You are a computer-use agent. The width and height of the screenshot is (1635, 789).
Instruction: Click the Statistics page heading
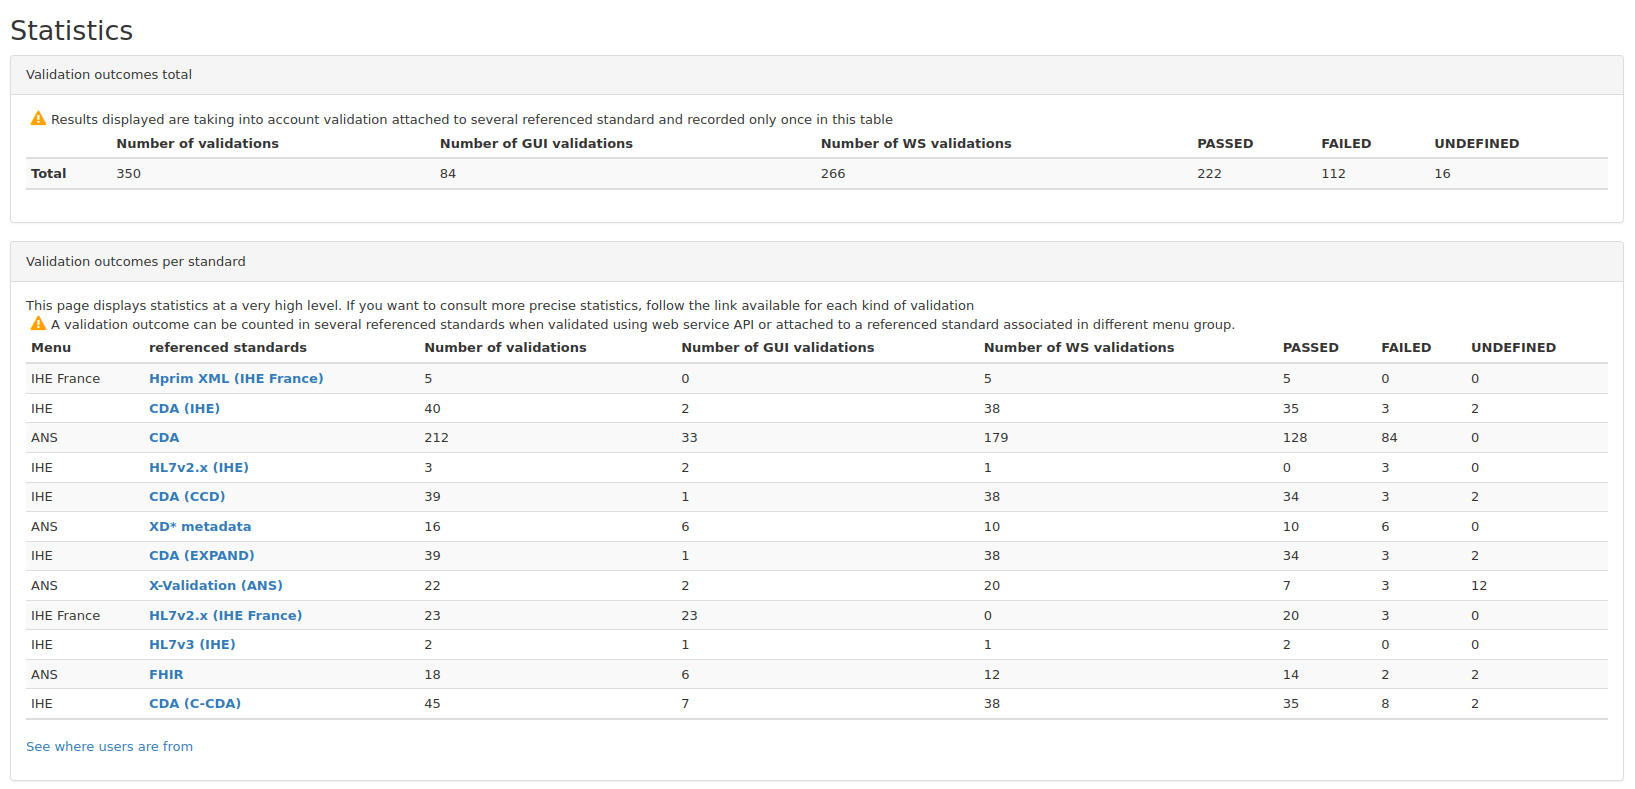[x=71, y=31]
